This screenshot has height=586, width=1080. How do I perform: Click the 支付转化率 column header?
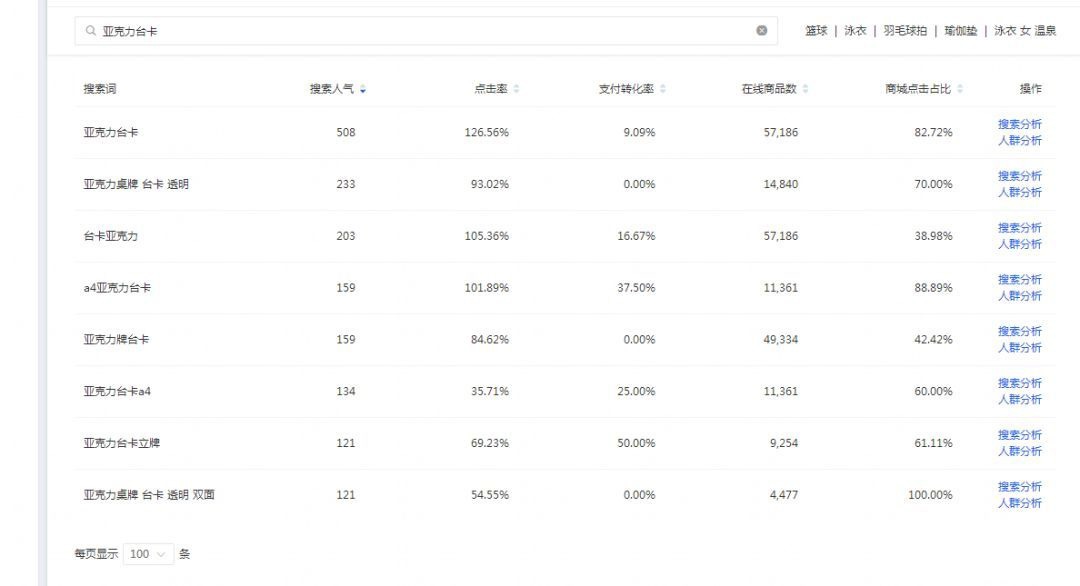[626, 89]
